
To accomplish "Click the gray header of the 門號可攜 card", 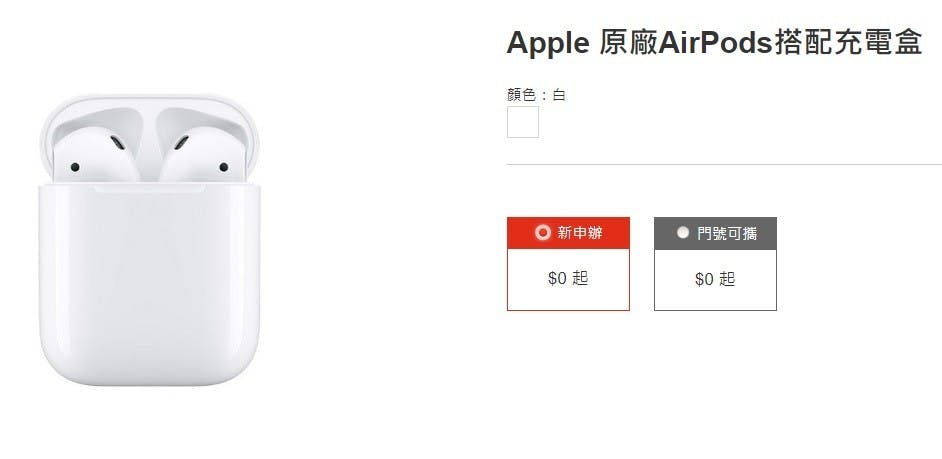I will coord(716,234).
